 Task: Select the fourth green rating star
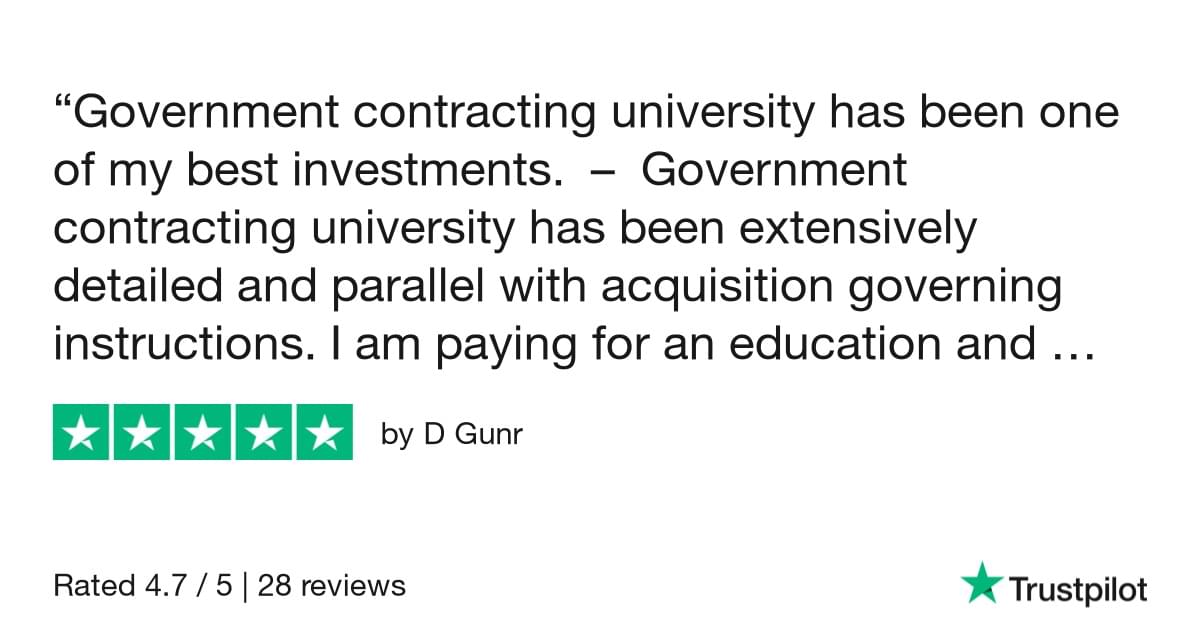pyautogui.click(x=263, y=432)
